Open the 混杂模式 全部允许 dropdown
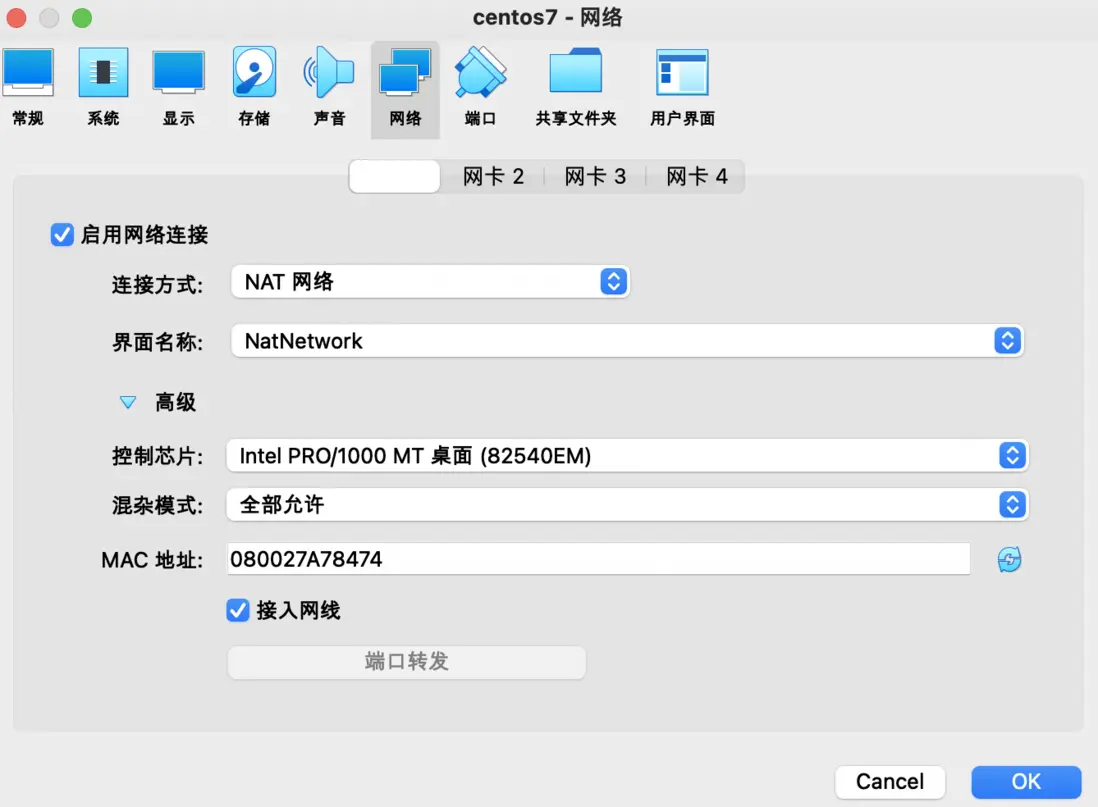Image resolution: width=1098 pixels, height=807 pixels. [x=627, y=505]
